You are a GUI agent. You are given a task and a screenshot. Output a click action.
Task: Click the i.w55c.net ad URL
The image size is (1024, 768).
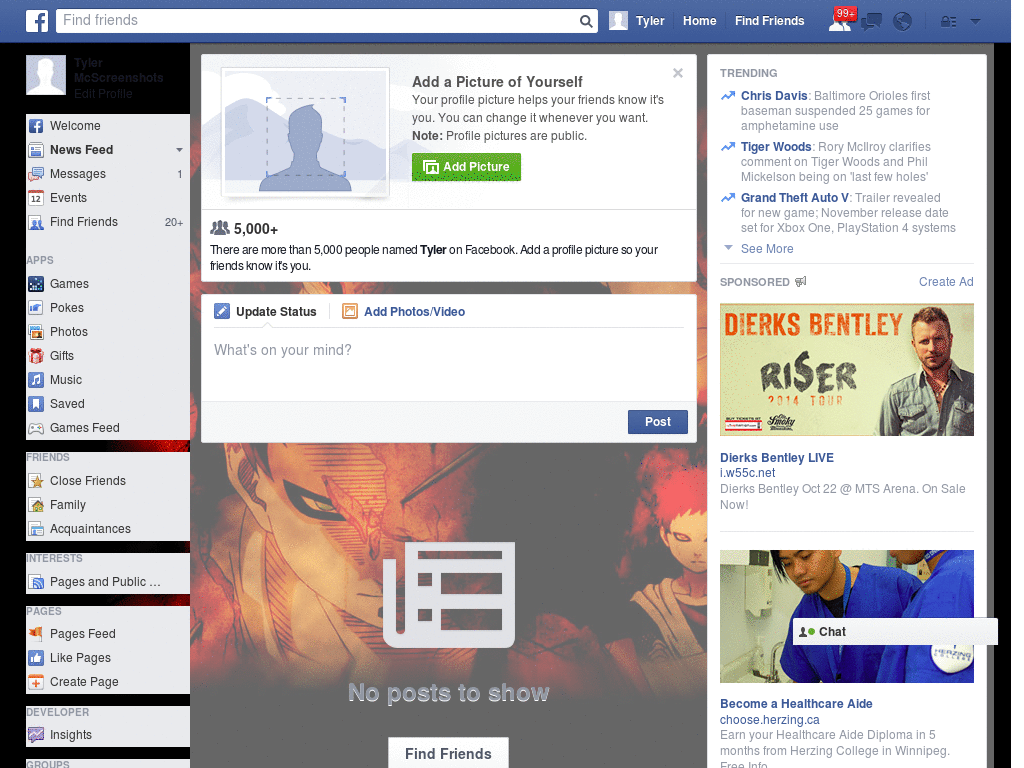pos(747,473)
